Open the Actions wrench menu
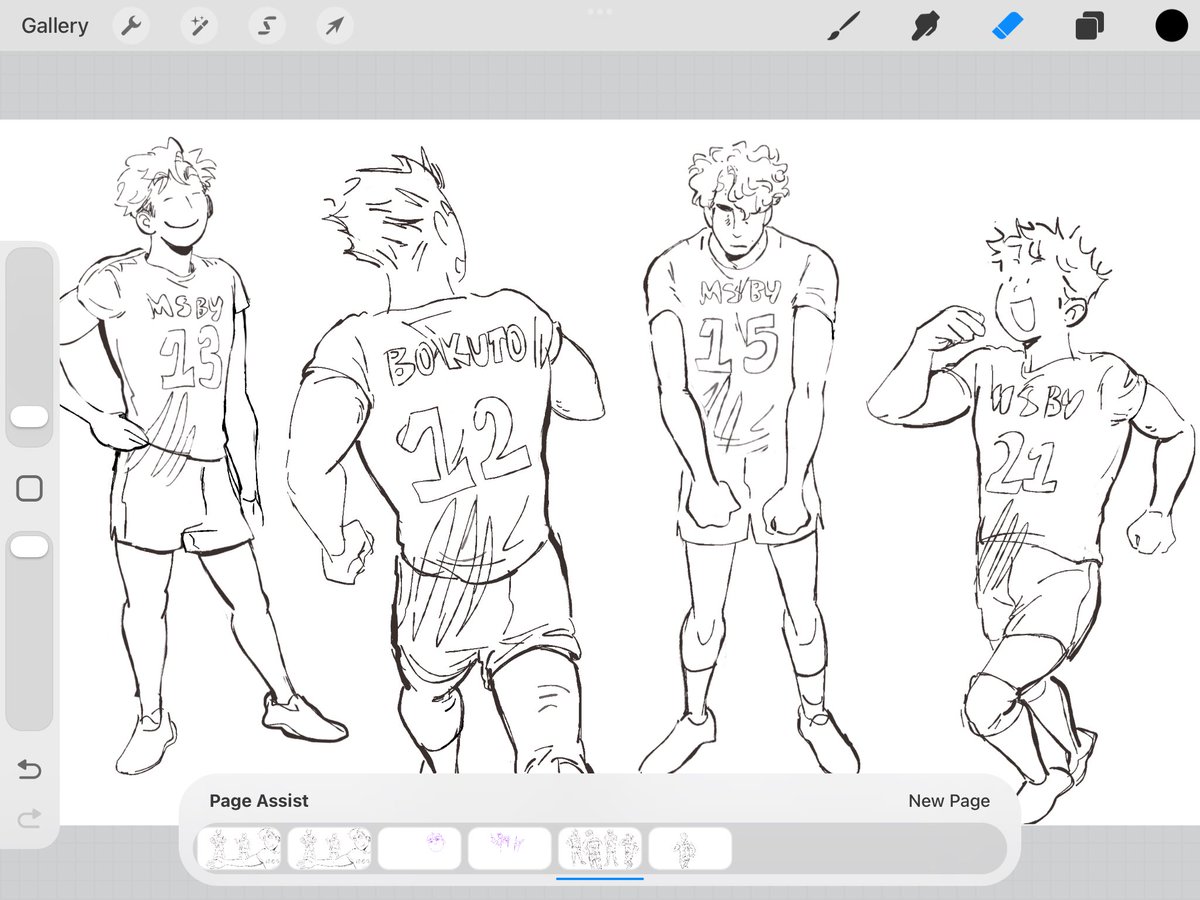Screen dimensions: 1200x900 pos(131,26)
